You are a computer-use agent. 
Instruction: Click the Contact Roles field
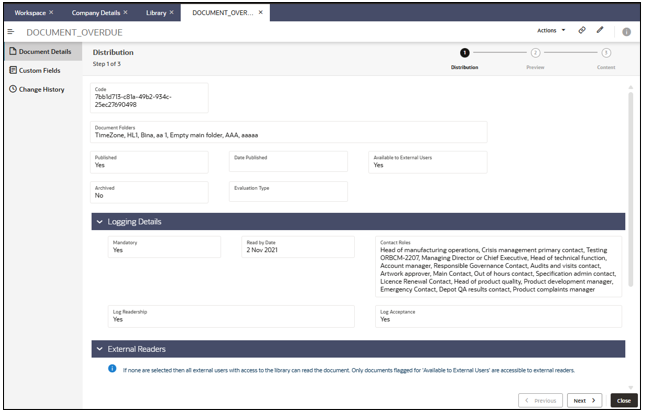(x=498, y=267)
